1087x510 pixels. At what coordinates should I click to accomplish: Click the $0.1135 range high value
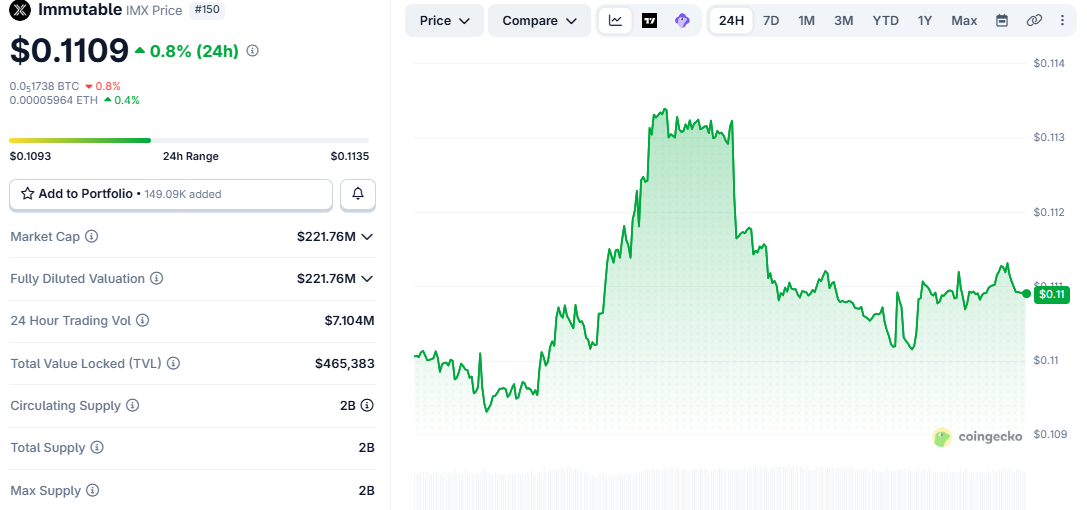[x=349, y=156]
